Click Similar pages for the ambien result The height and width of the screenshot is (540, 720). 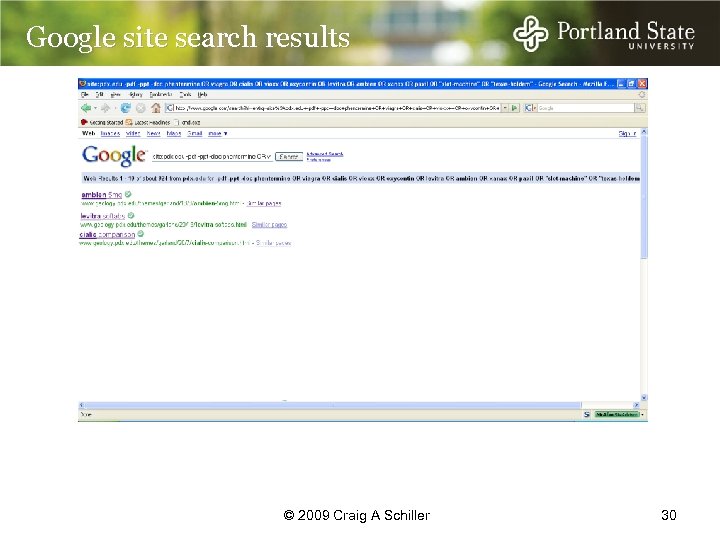pyautogui.click(x=264, y=203)
